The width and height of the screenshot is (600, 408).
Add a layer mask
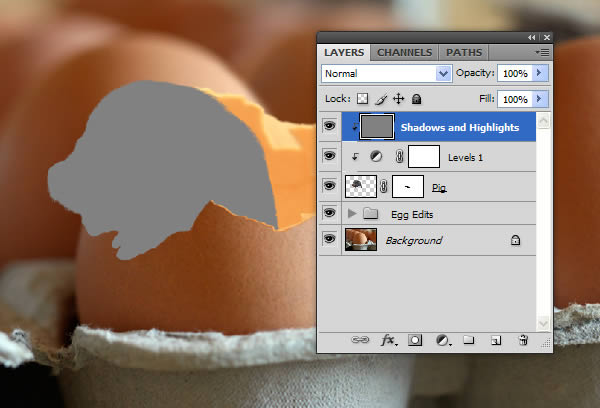click(415, 340)
